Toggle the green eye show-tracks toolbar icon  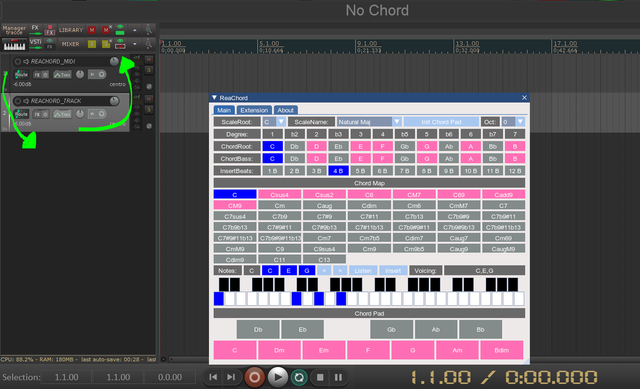120,30
